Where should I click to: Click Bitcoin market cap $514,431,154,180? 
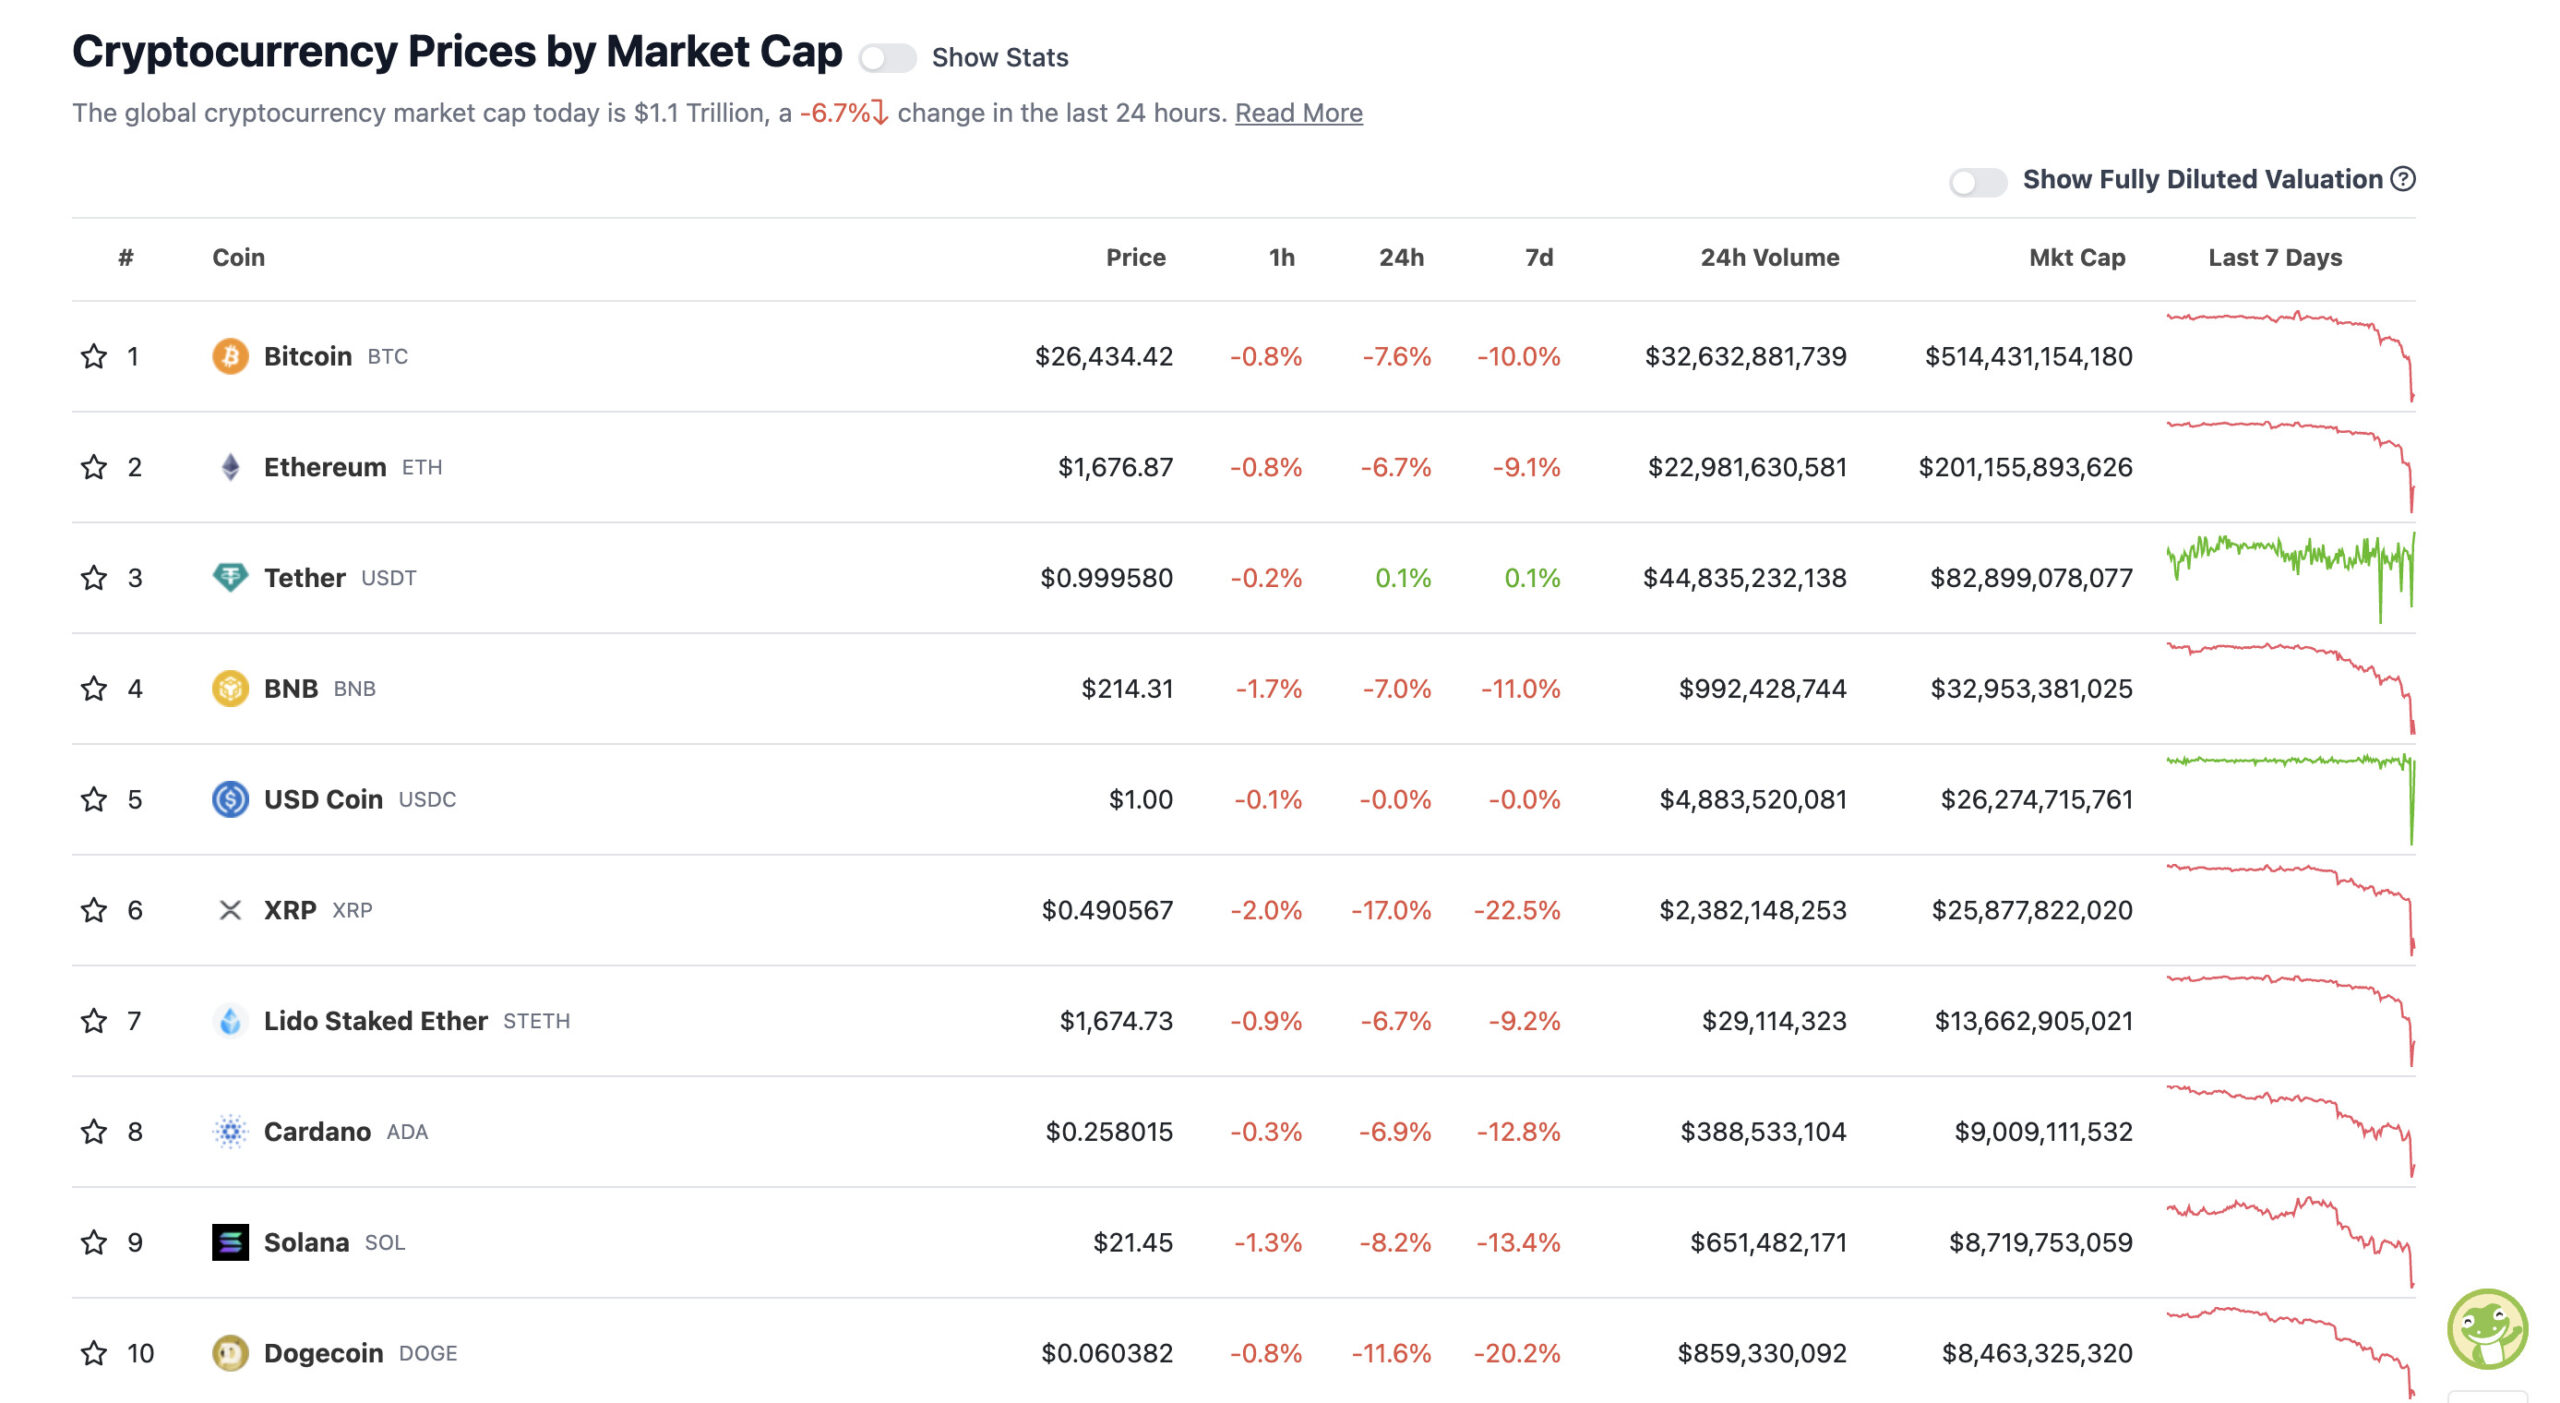click(x=2029, y=356)
